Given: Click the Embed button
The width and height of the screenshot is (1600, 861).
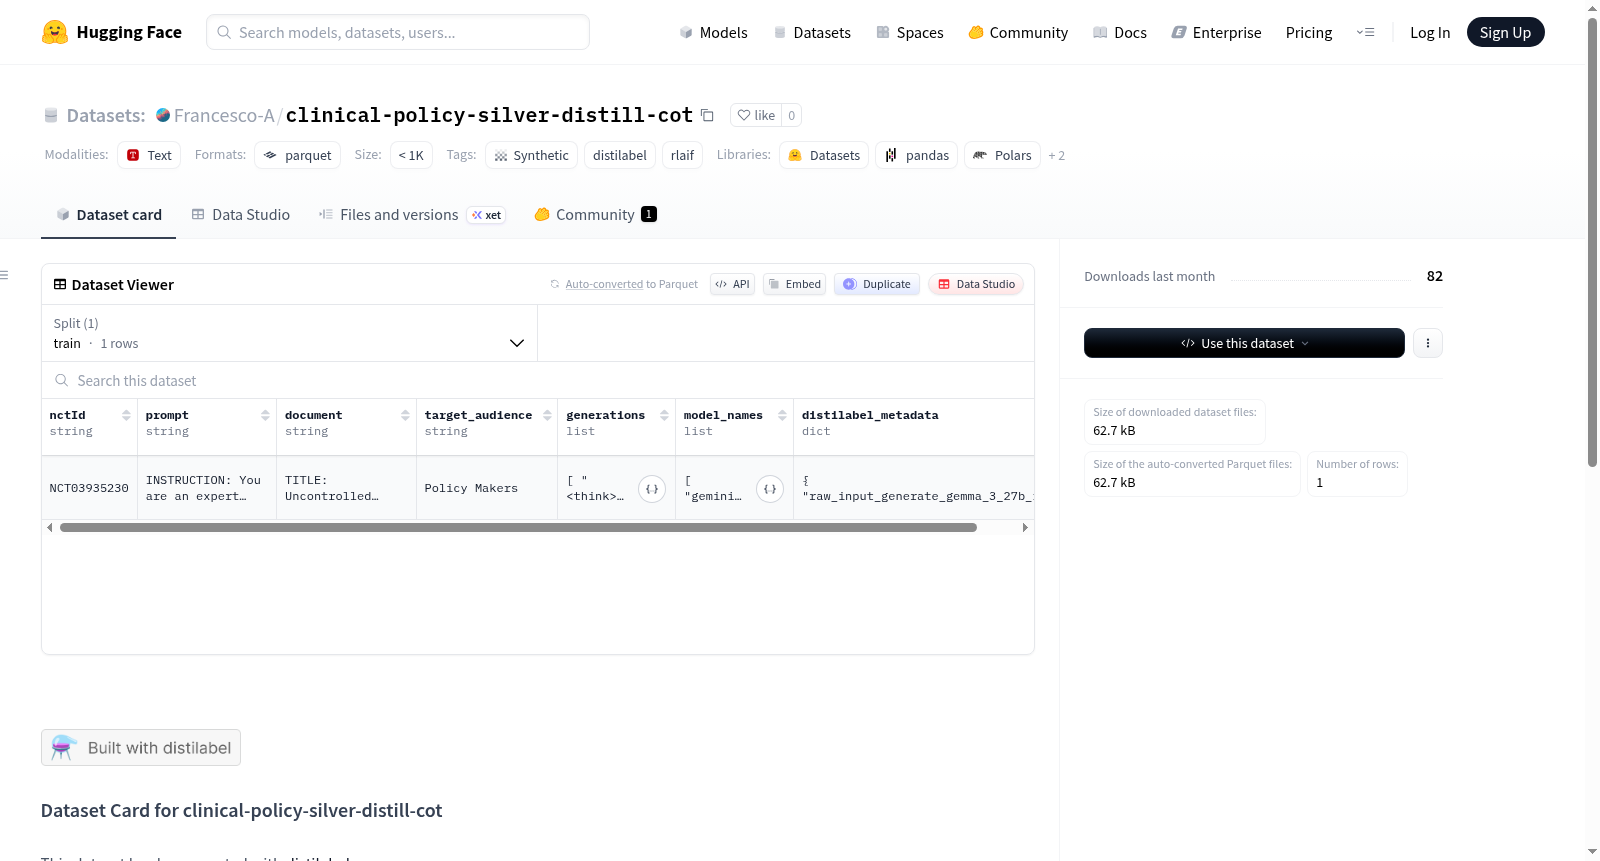Looking at the screenshot, I should 795,284.
